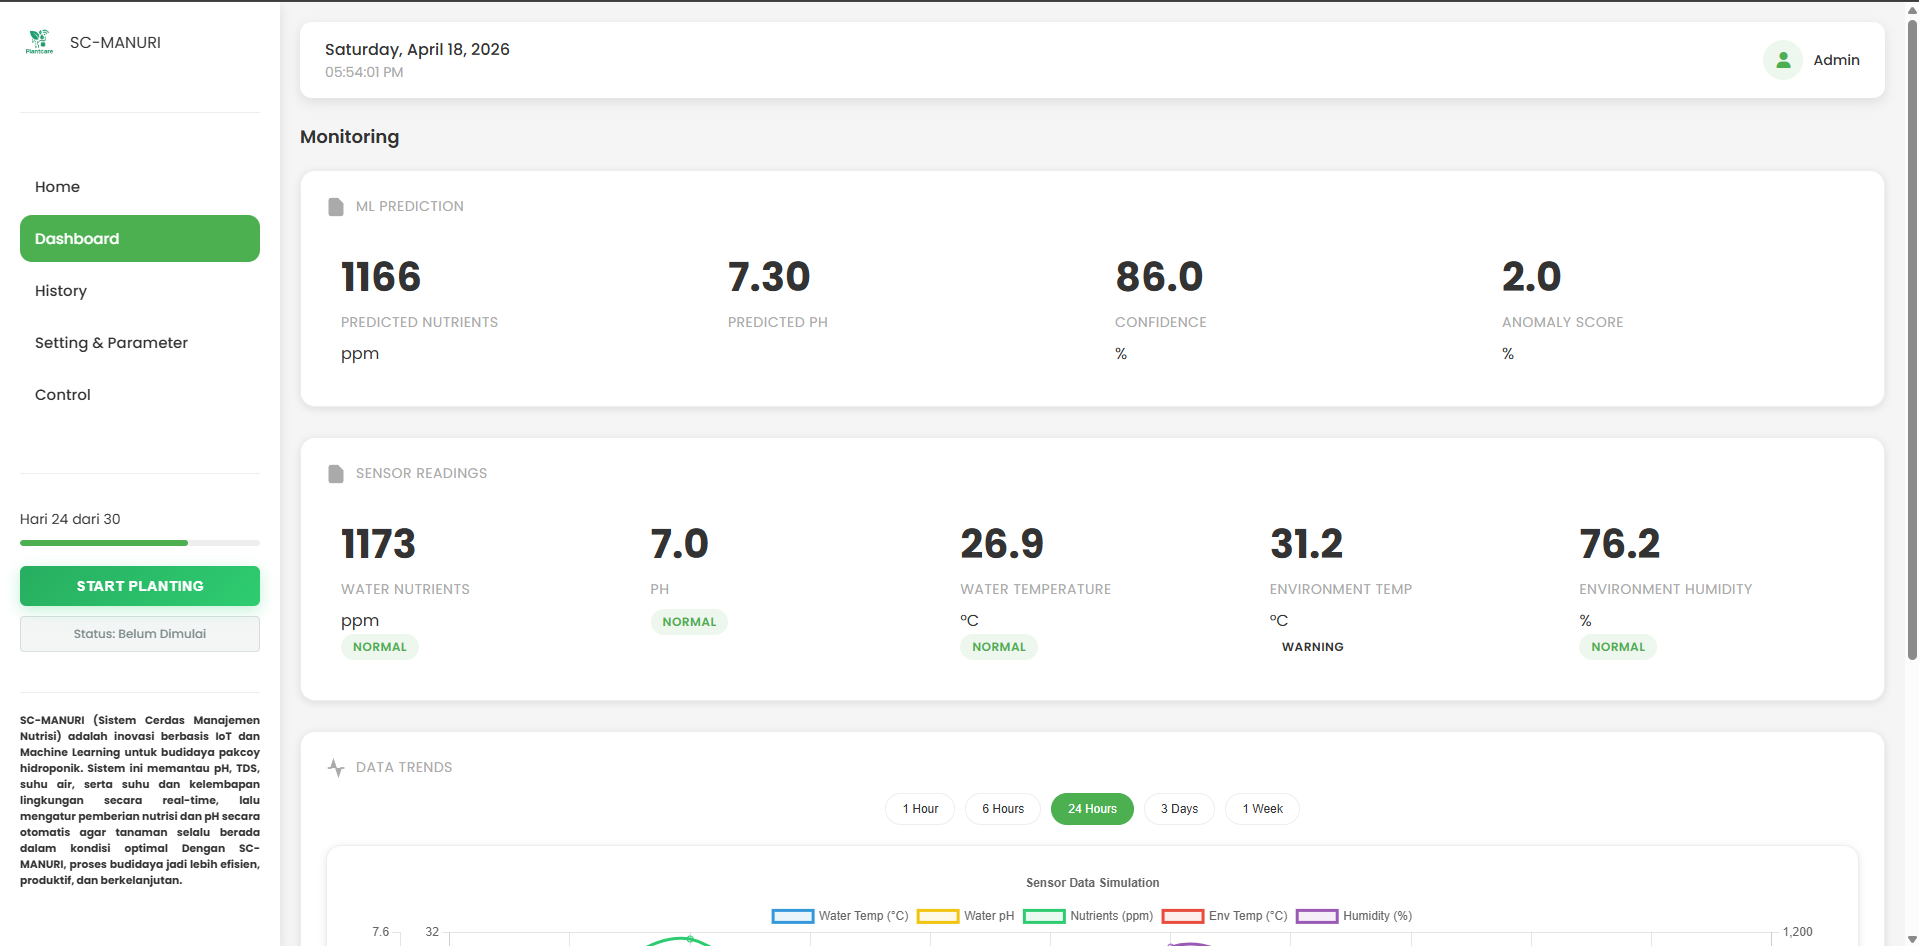Image resolution: width=1919 pixels, height=946 pixels.
Task: Click the date Saturday, April 18, 2026
Action: (x=417, y=49)
